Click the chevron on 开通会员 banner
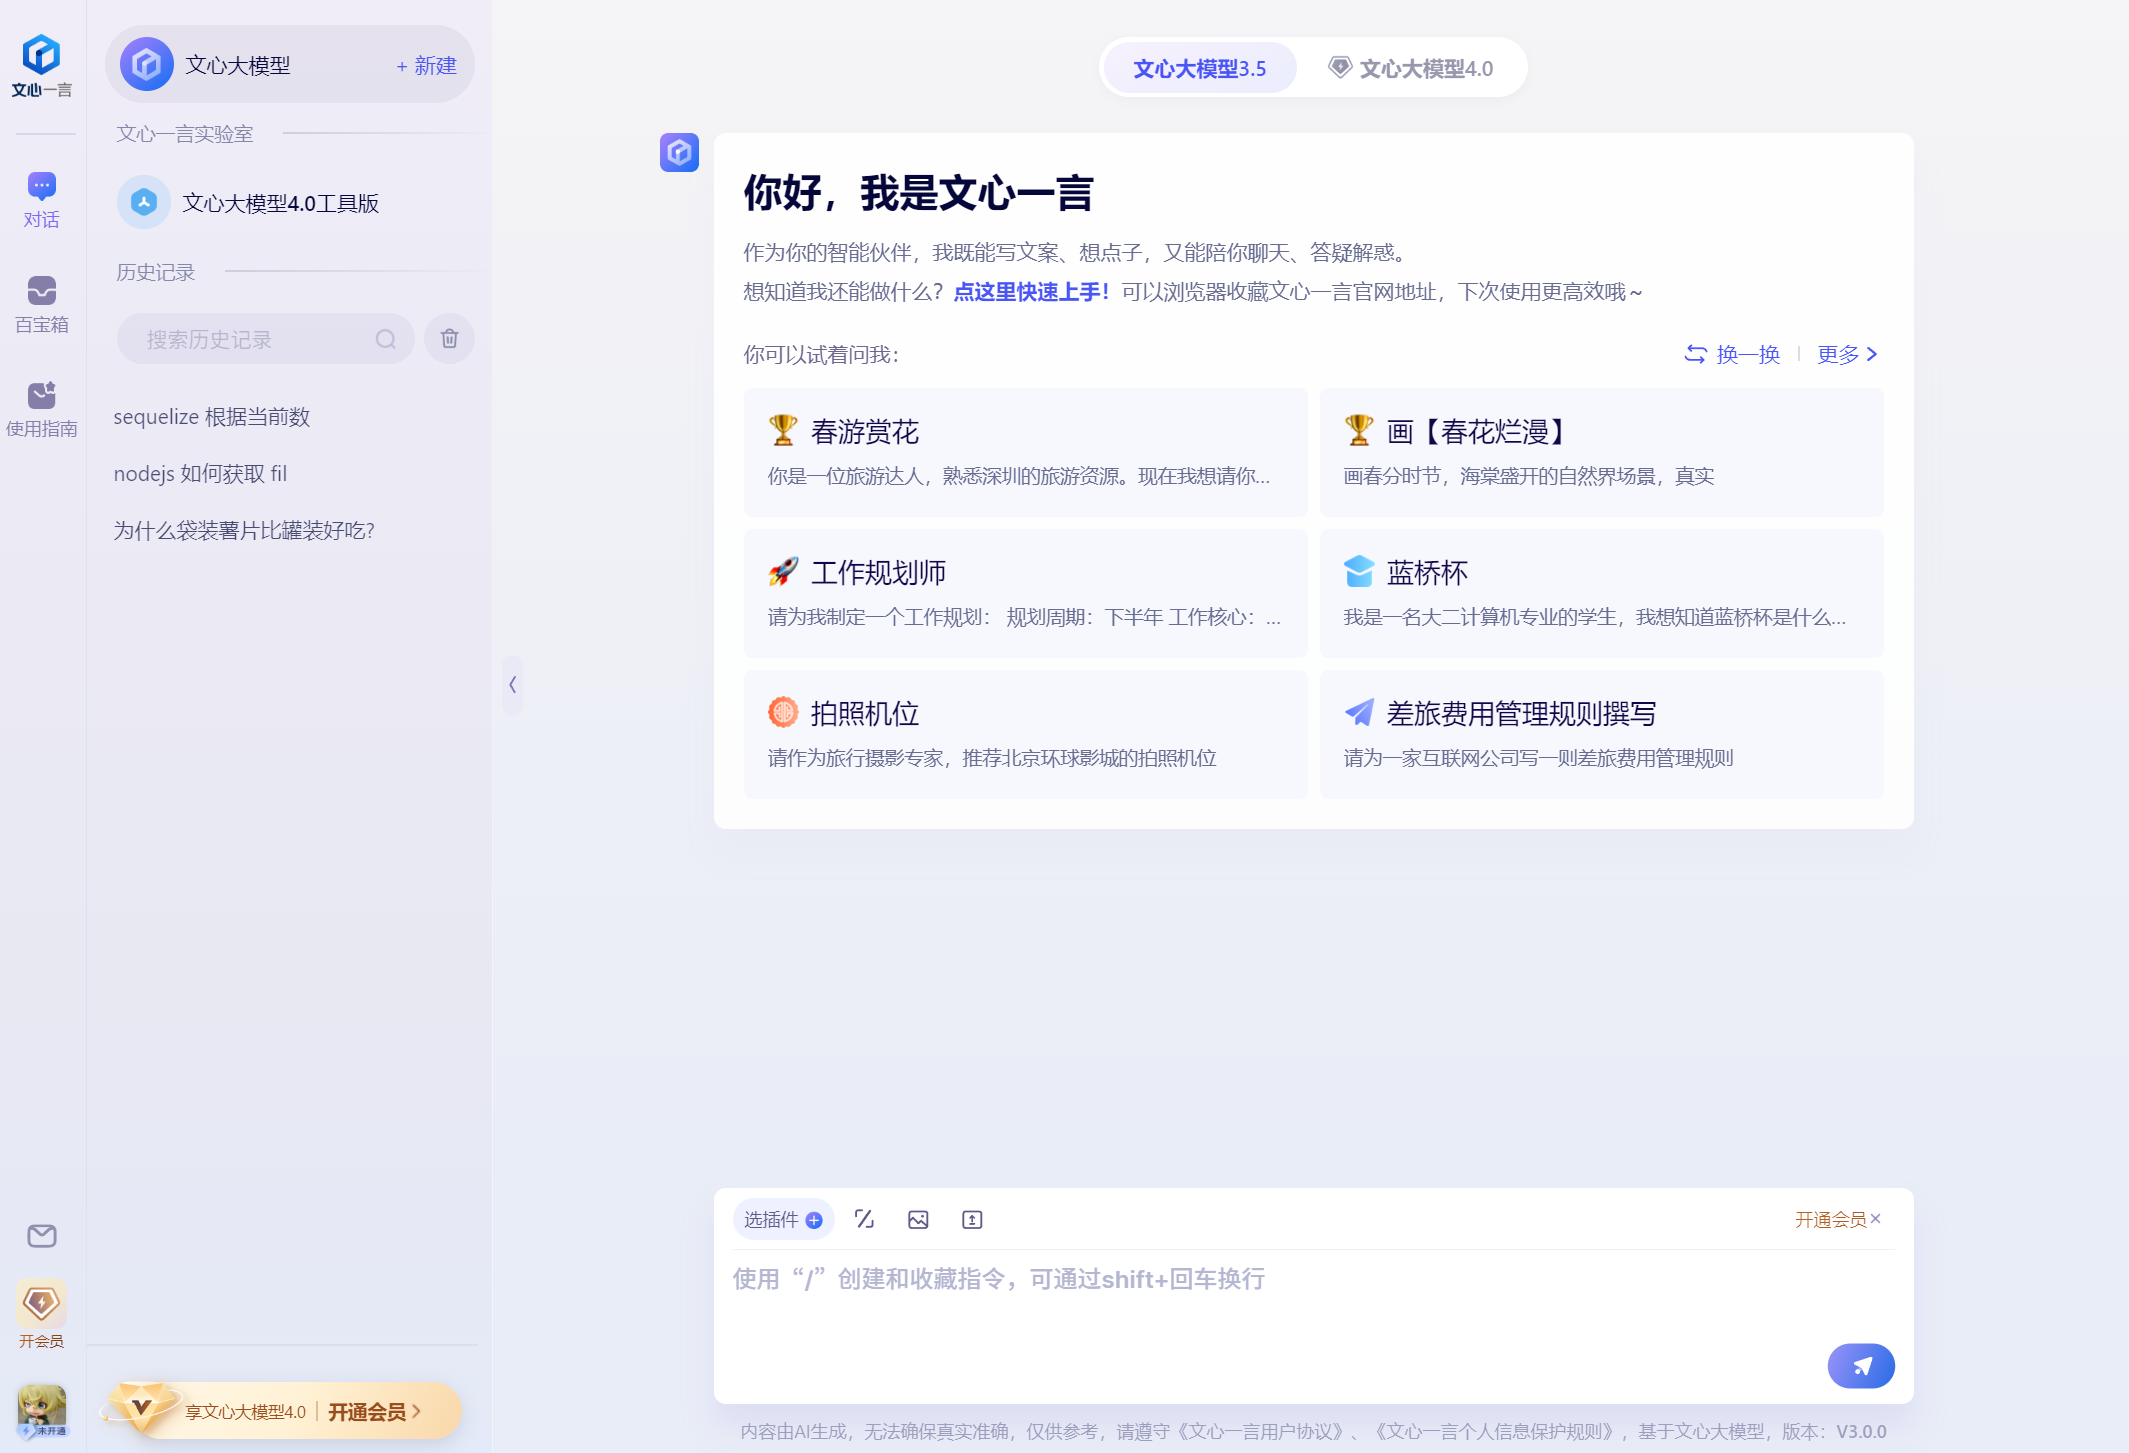The height and width of the screenshot is (1453, 2129). tap(417, 1411)
